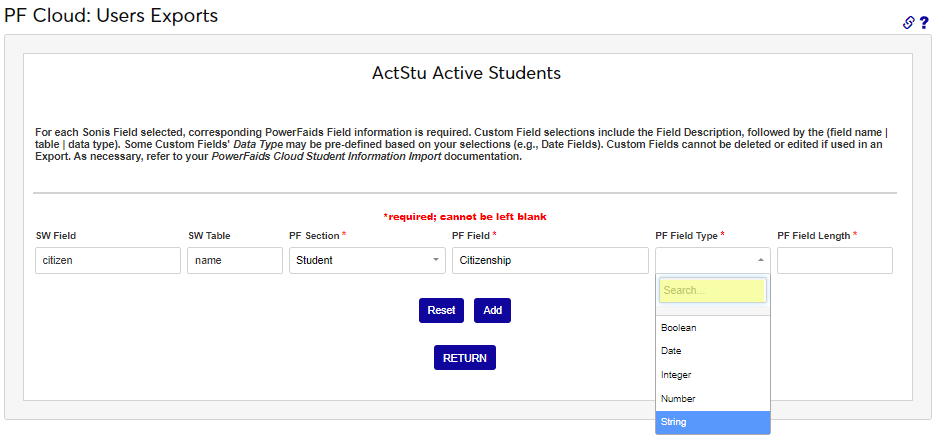
Task: Pick the Integer field type option
Action: click(713, 375)
